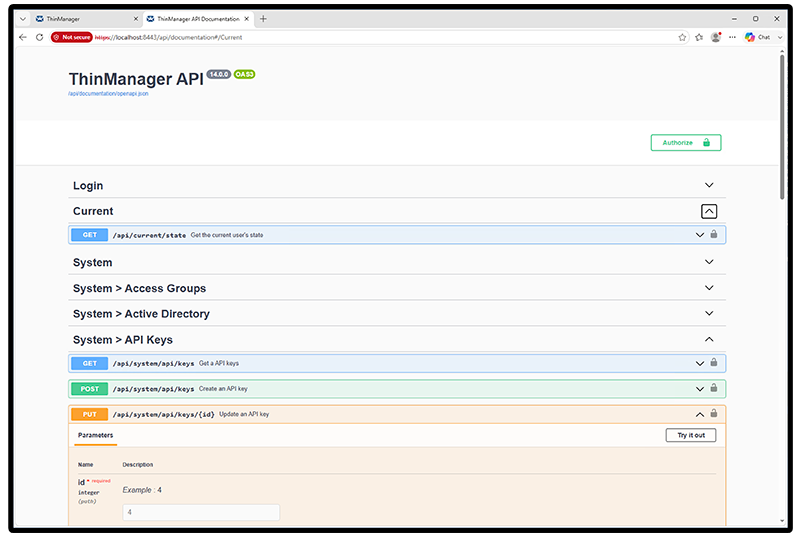
Task: Click the Description column header
Action: [x=138, y=465]
